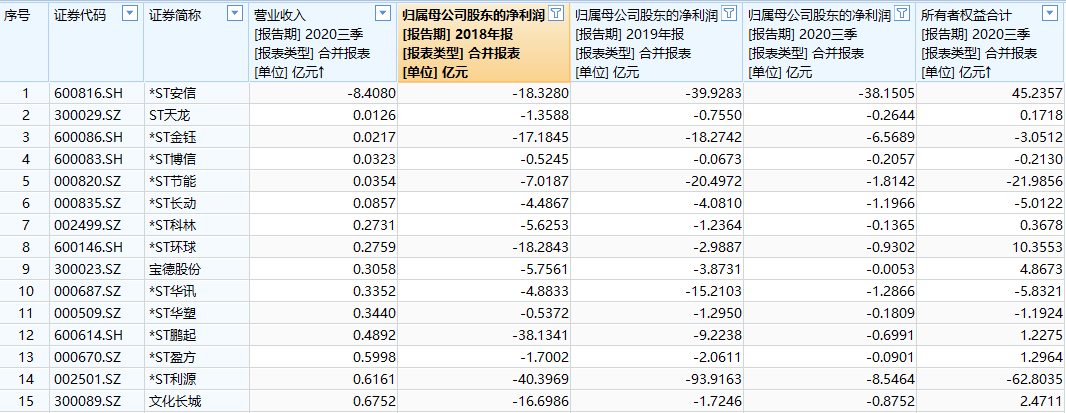Click the 证券简称 header label
Screen dimensions: 1066x413
[175, 15]
